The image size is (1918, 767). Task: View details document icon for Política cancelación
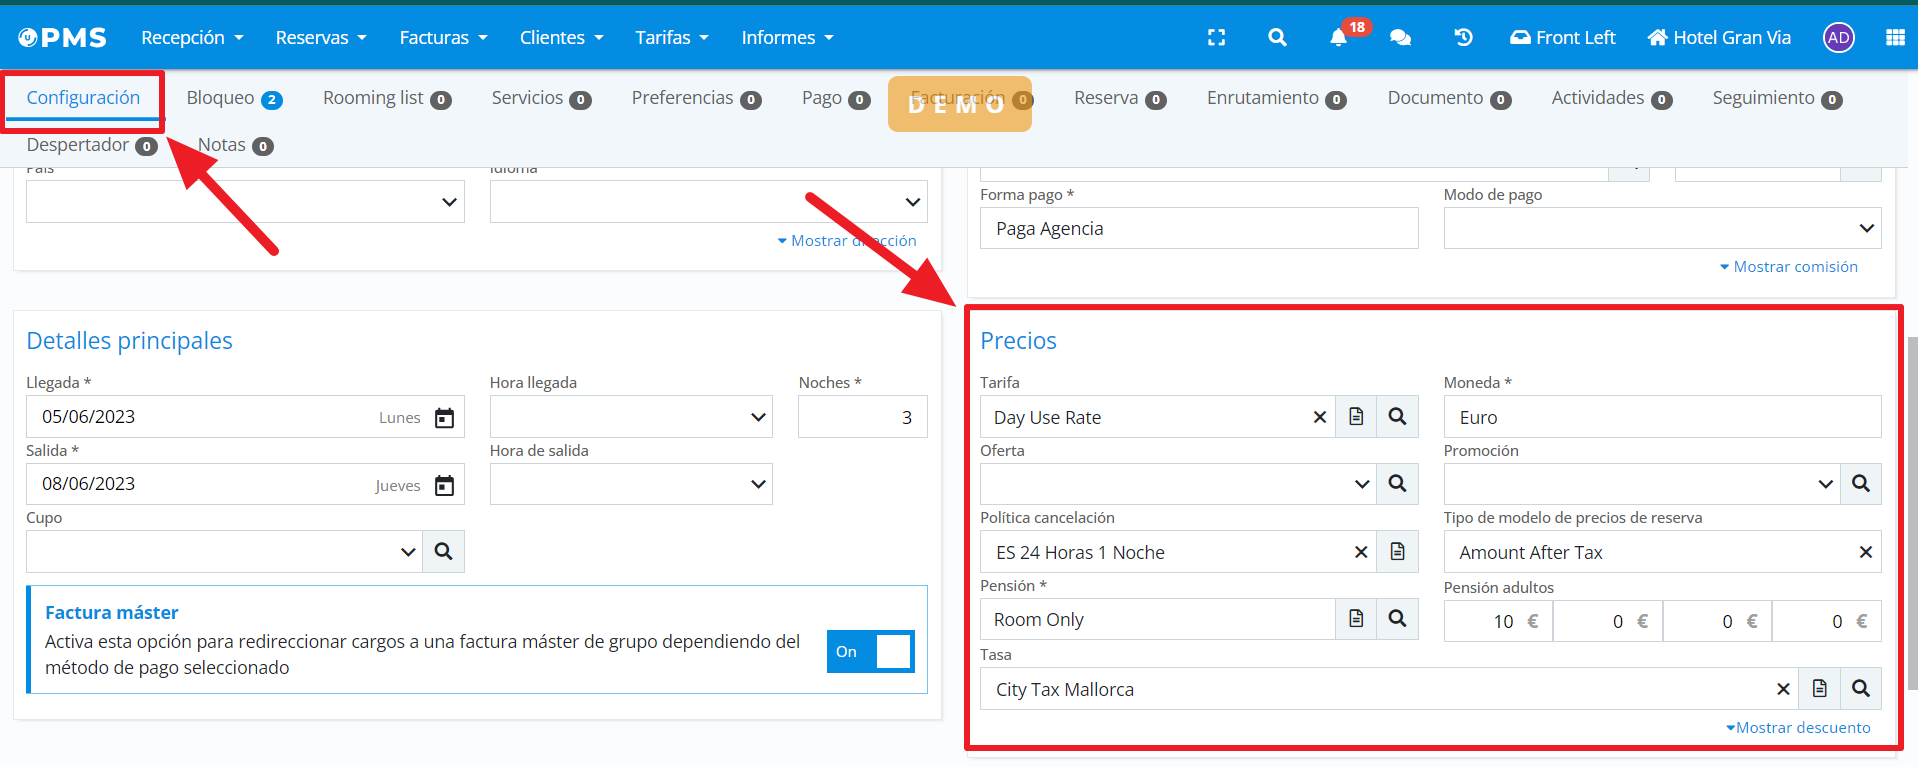pos(1397,552)
